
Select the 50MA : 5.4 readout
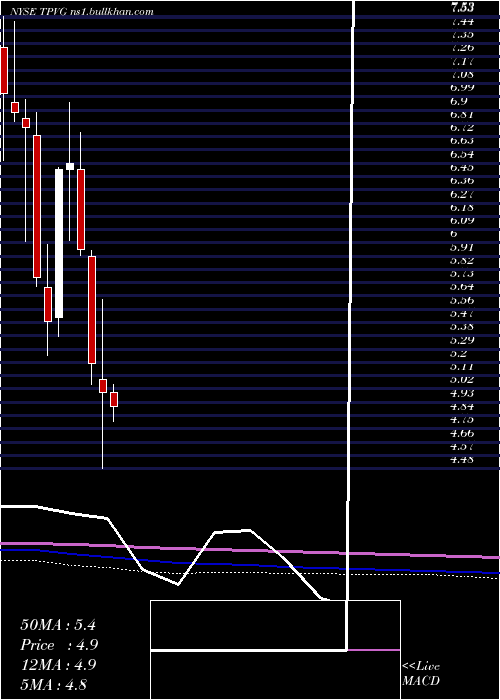(58, 625)
